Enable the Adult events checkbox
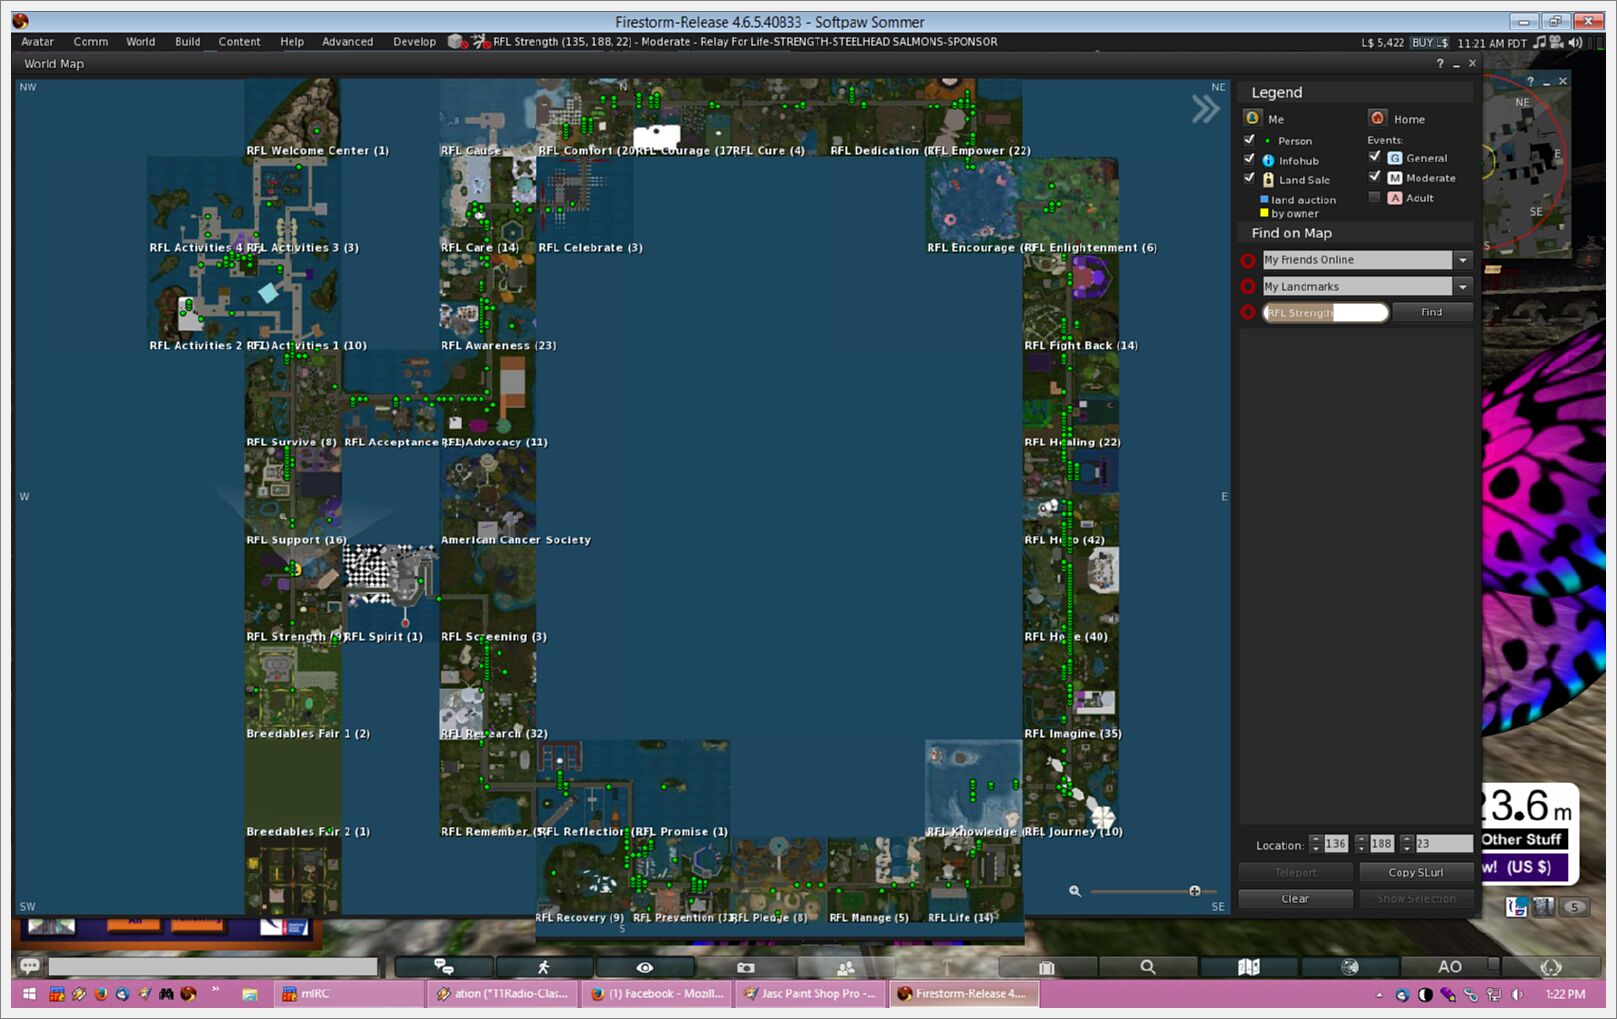The height and width of the screenshot is (1019, 1617). point(1375,198)
